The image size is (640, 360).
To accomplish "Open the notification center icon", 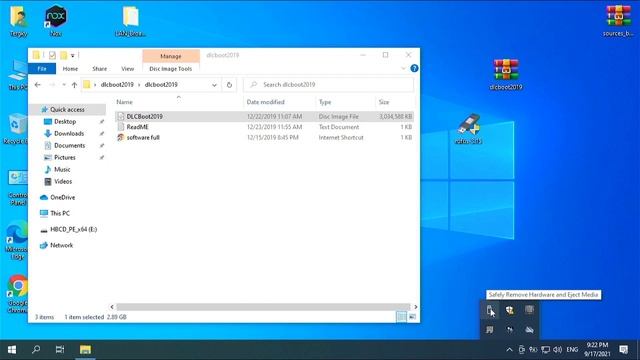I will pyautogui.click(x=623, y=350).
